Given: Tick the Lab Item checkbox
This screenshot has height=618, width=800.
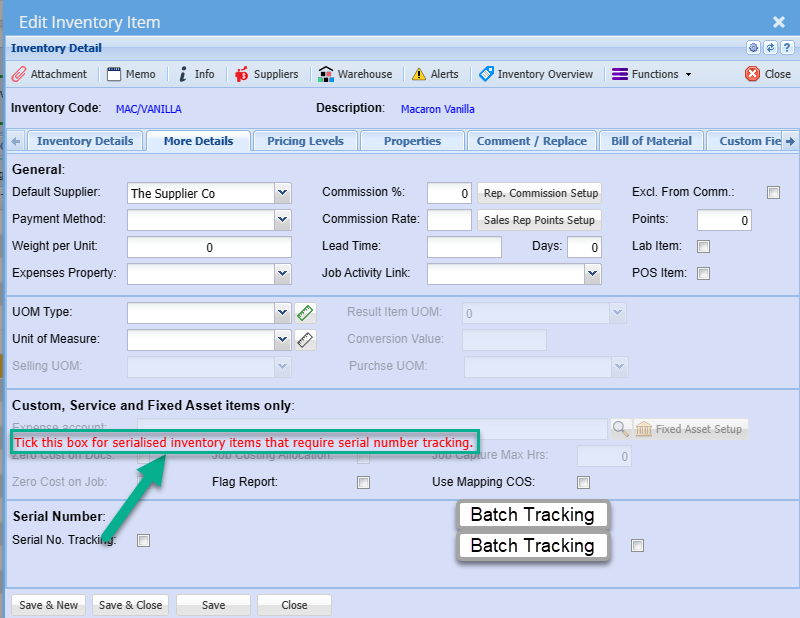Looking at the screenshot, I should click(703, 247).
